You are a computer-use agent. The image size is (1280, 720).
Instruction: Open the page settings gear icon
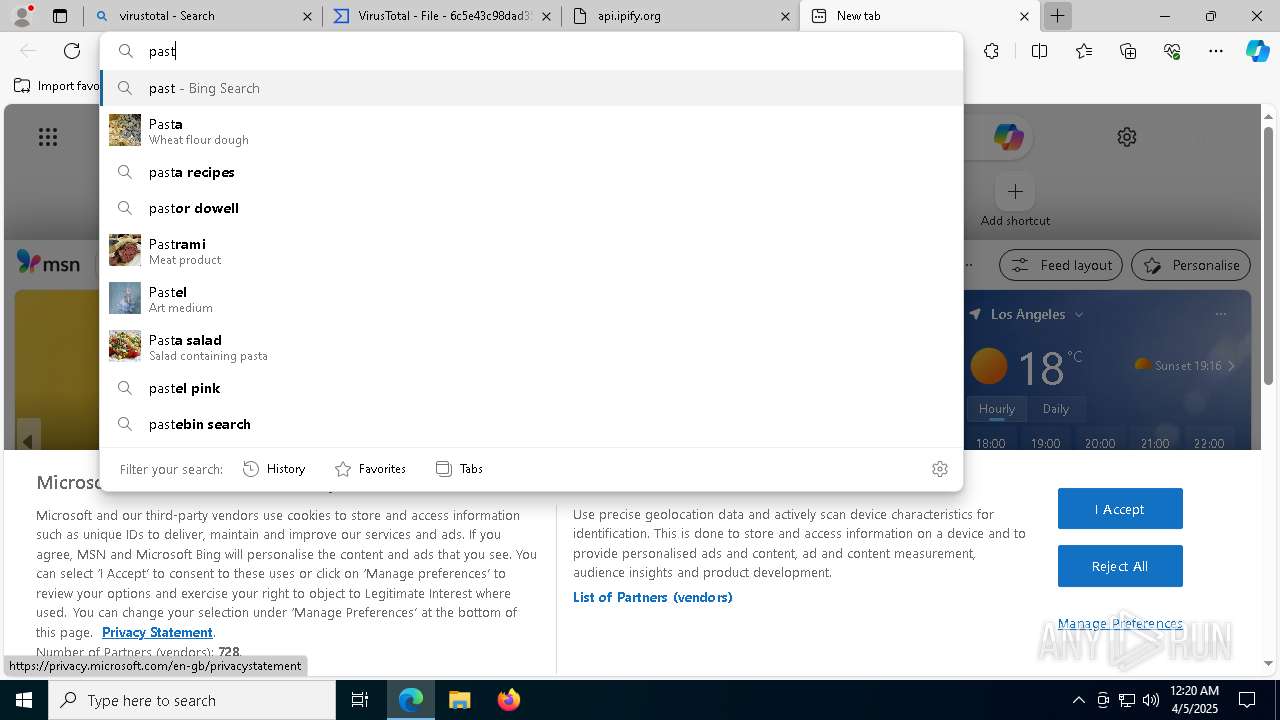[x=1127, y=137]
